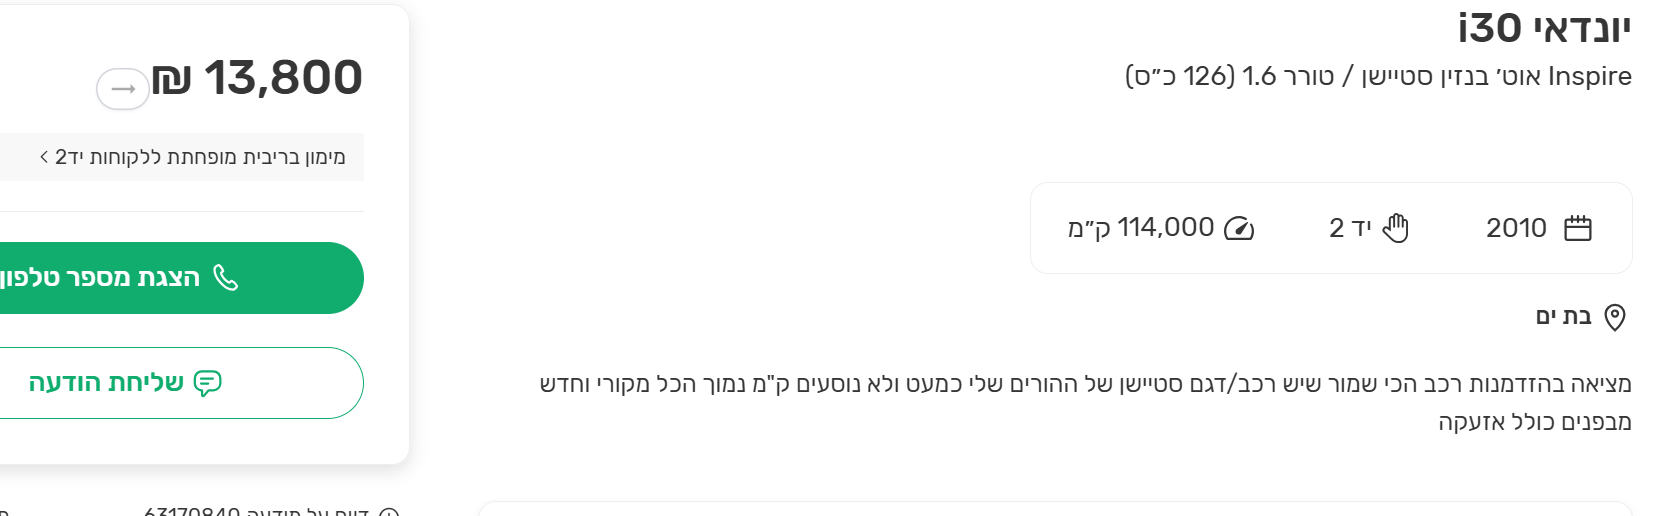Click the 114,000 ק"מ mileage value
Image resolution: width=1654 pixels, height=516 pixels.
pyautogui.click(x=1141, y=228)
